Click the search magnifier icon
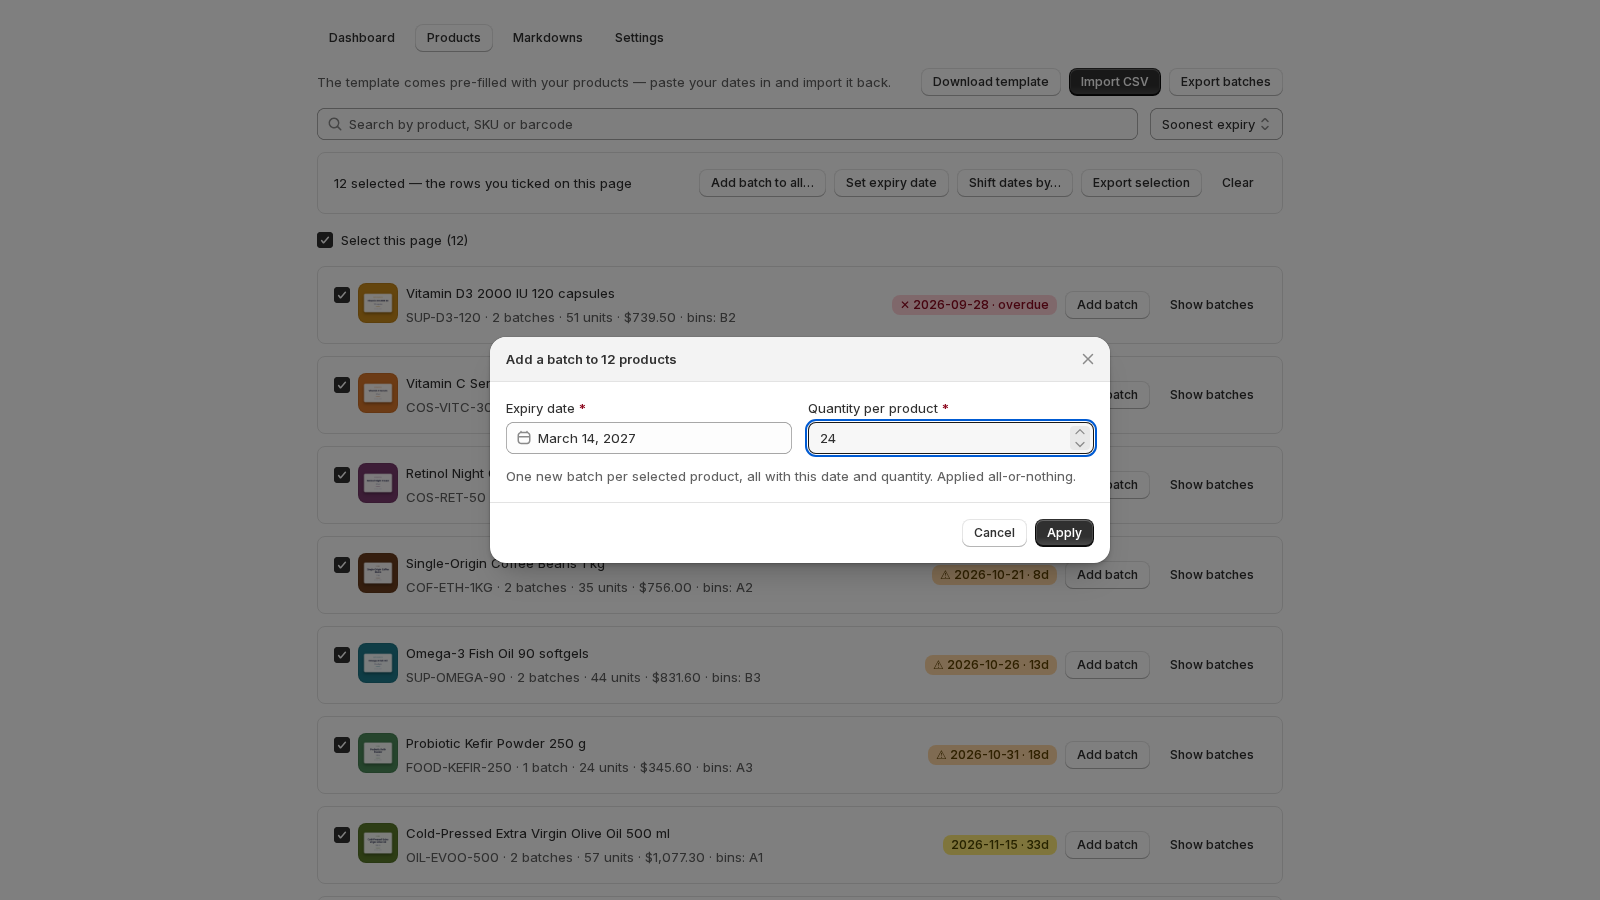Image resolution: width=1600 pixels, height=900 pixels. point(335,124)
